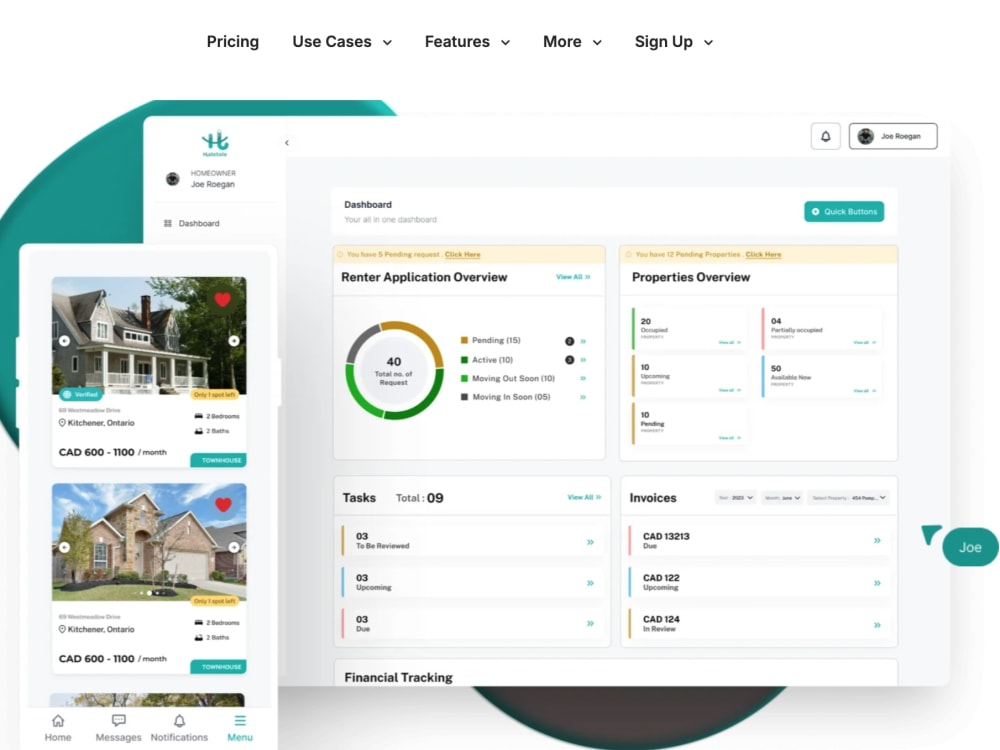Viewport: 1000px width, 750px height.
Task: Collapse the sidebar using the chevron icon
Action: (x=287, y=142)
